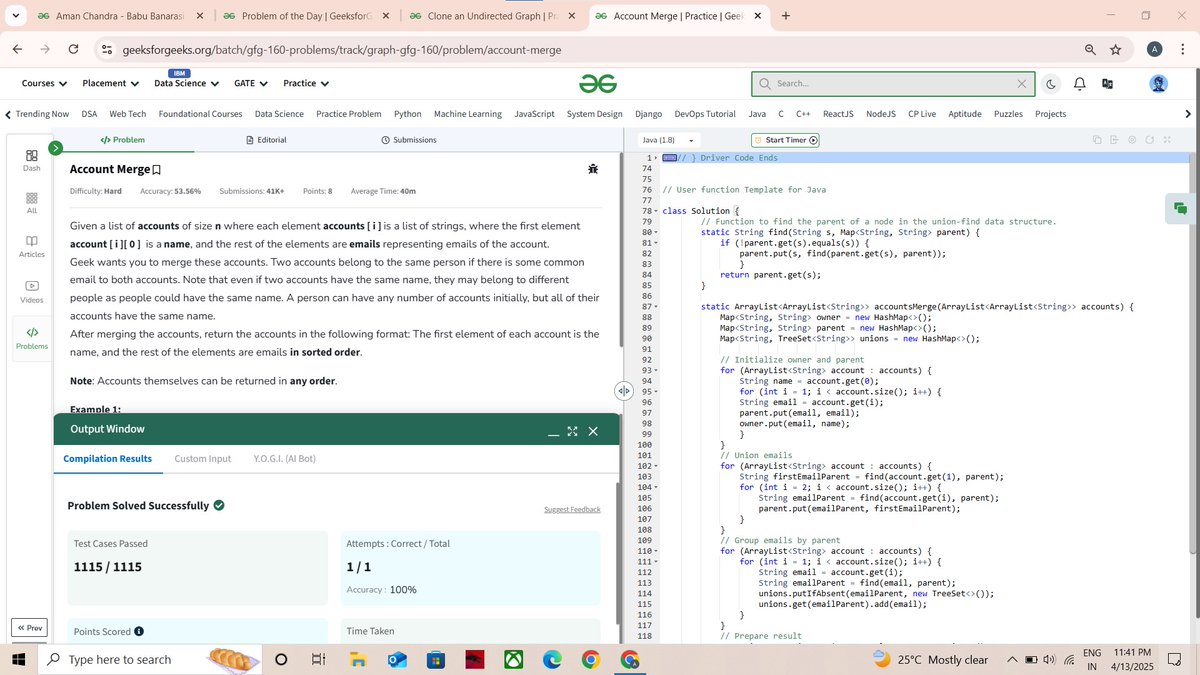Screen dimensions: 1200x675
Task: Open the Articles sidebar icon
Action: pos(31,246)
